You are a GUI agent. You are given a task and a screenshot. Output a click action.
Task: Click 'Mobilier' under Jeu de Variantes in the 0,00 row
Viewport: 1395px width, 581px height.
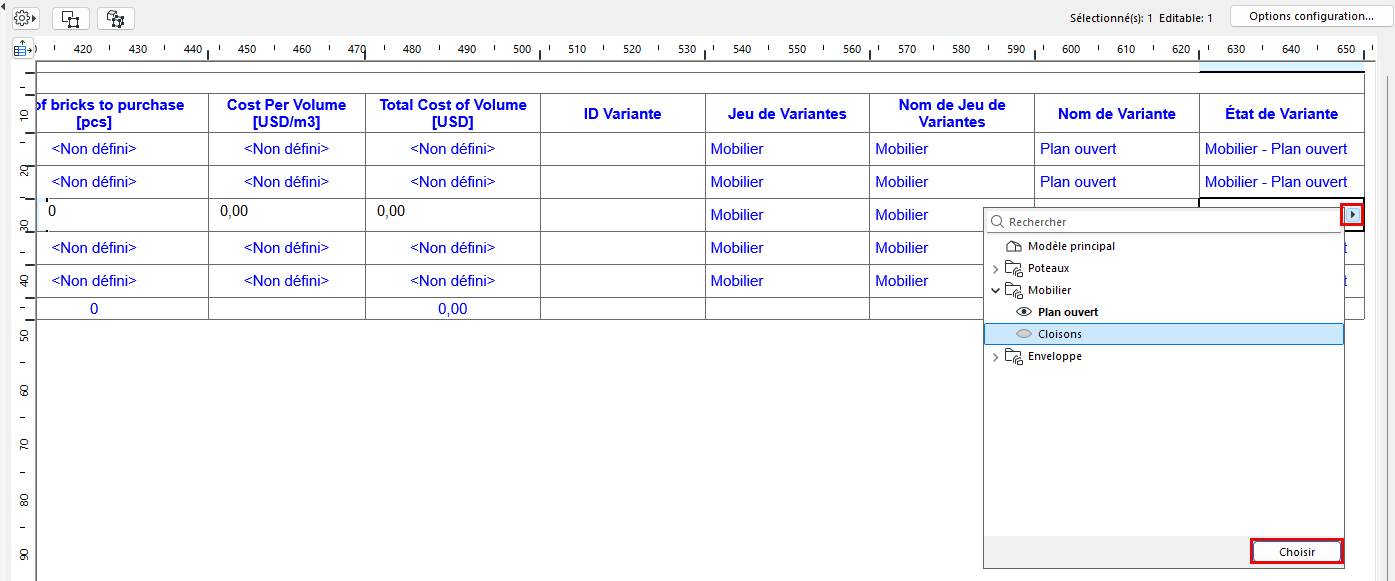[737, 215]
